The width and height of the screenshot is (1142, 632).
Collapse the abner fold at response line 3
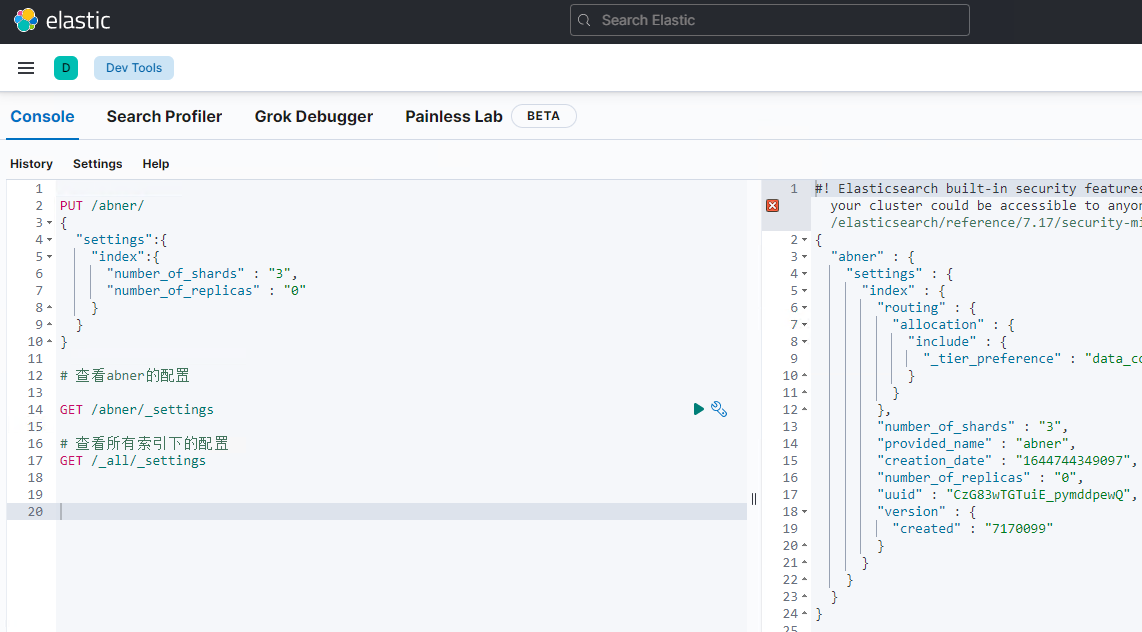(x=805, y=256)
